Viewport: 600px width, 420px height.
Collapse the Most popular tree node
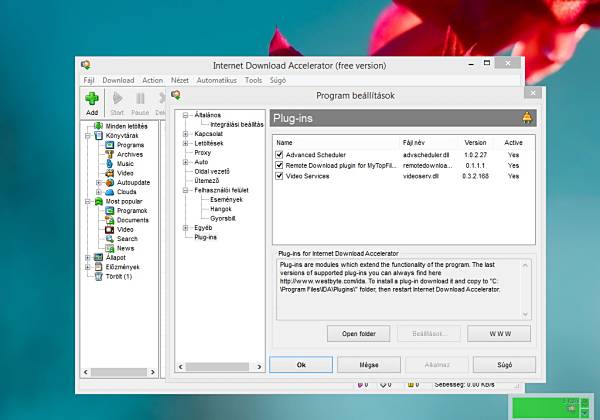[88, 201]
